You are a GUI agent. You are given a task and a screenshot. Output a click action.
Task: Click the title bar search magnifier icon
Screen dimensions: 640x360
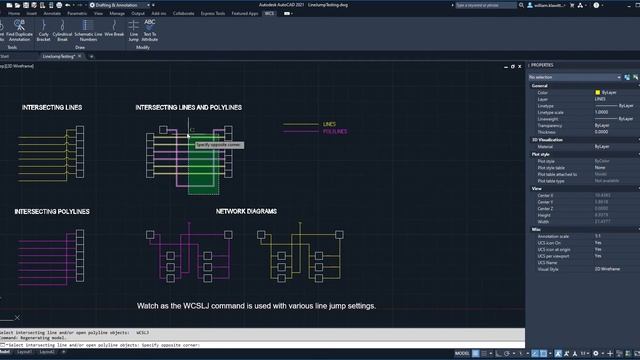[521, 5]
